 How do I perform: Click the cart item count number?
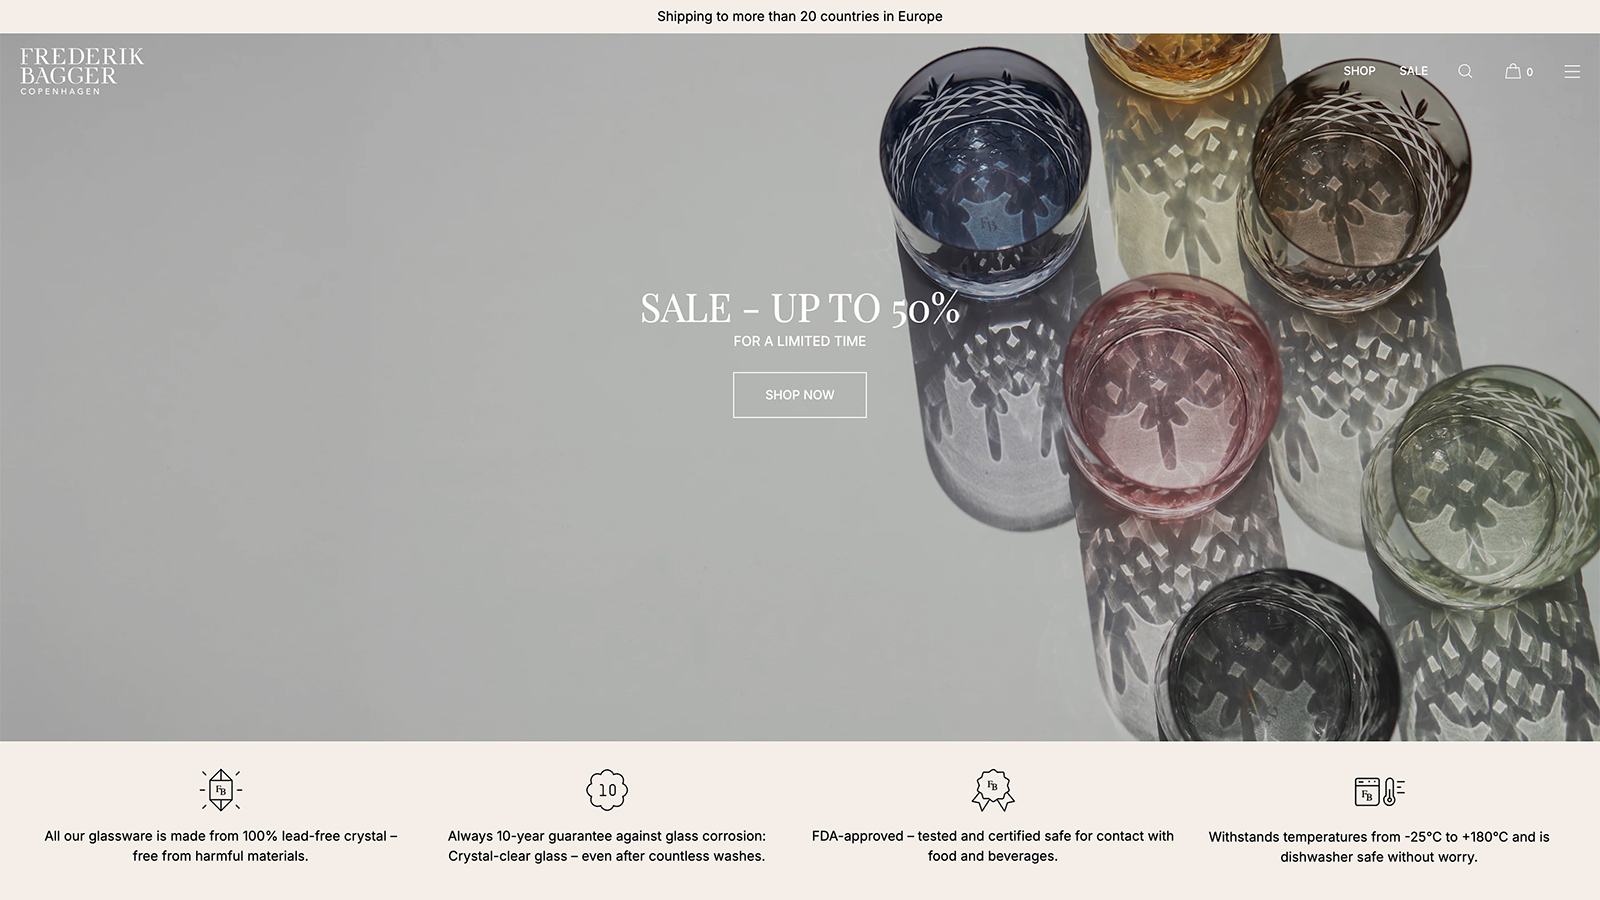[x=1529, y=72]
